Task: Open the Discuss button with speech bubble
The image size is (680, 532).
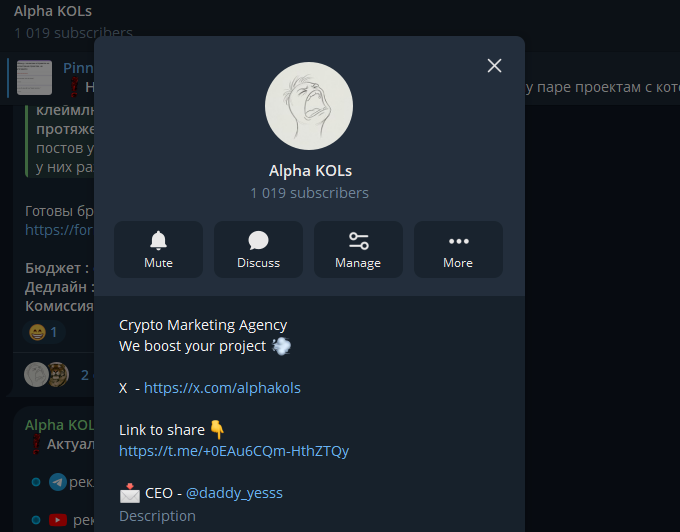Action: click(258, 249)
